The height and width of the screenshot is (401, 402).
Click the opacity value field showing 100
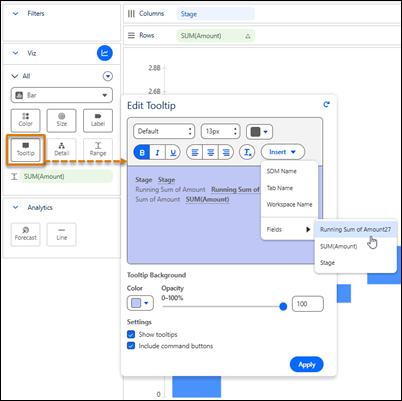308,304
